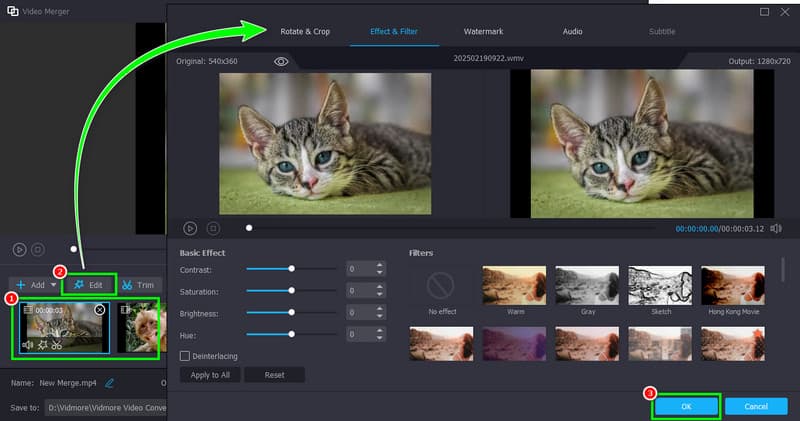Click the pencil icon to rename New Merge.mp4
The height and width of the screenshot is (421, 800).
click(x=109, y=383)
